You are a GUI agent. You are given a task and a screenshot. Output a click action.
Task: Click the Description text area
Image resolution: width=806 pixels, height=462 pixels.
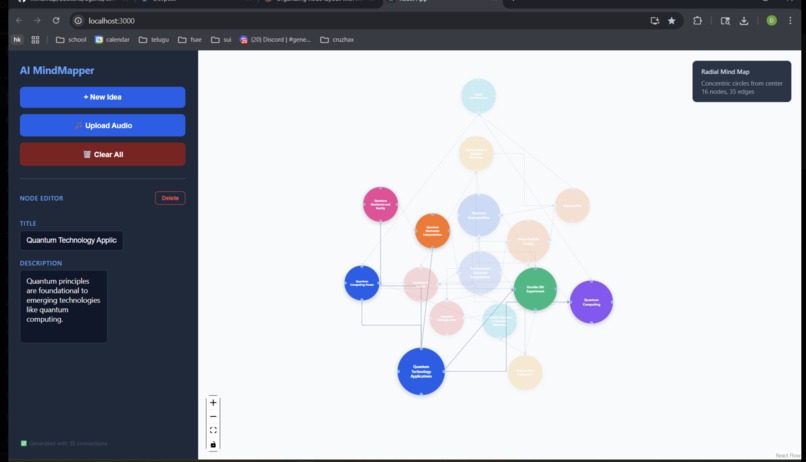click(x=64, y=306)
